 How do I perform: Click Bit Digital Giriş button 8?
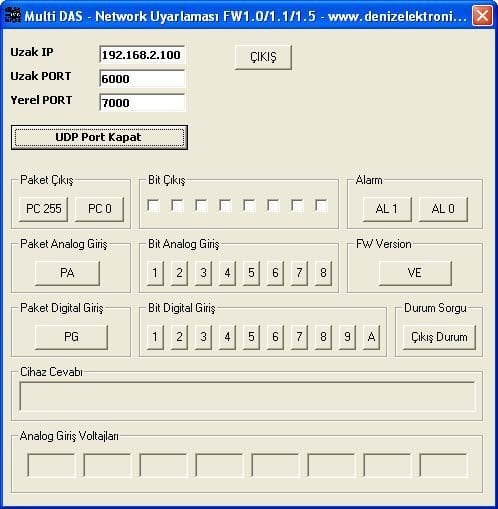coord(323,337)
